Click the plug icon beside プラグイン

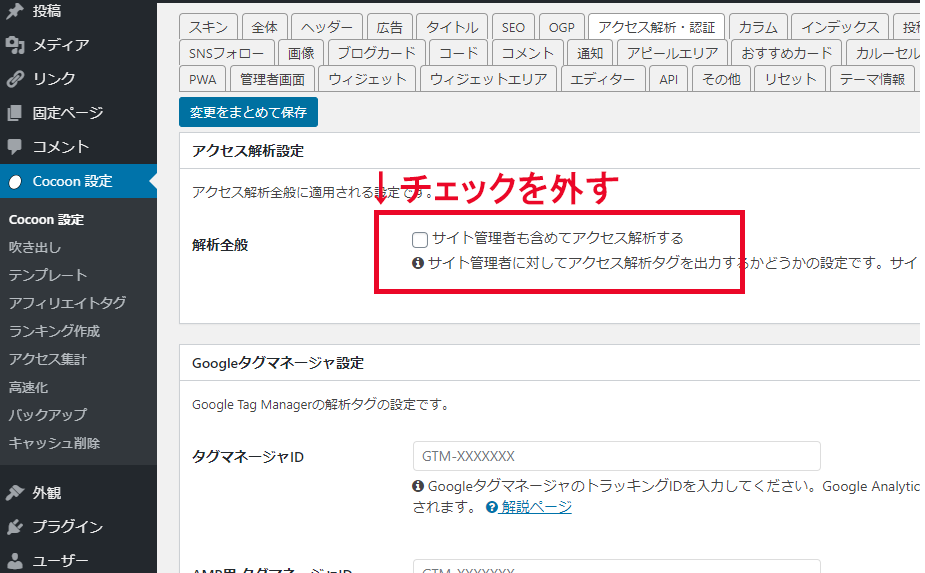click(15, 527)
